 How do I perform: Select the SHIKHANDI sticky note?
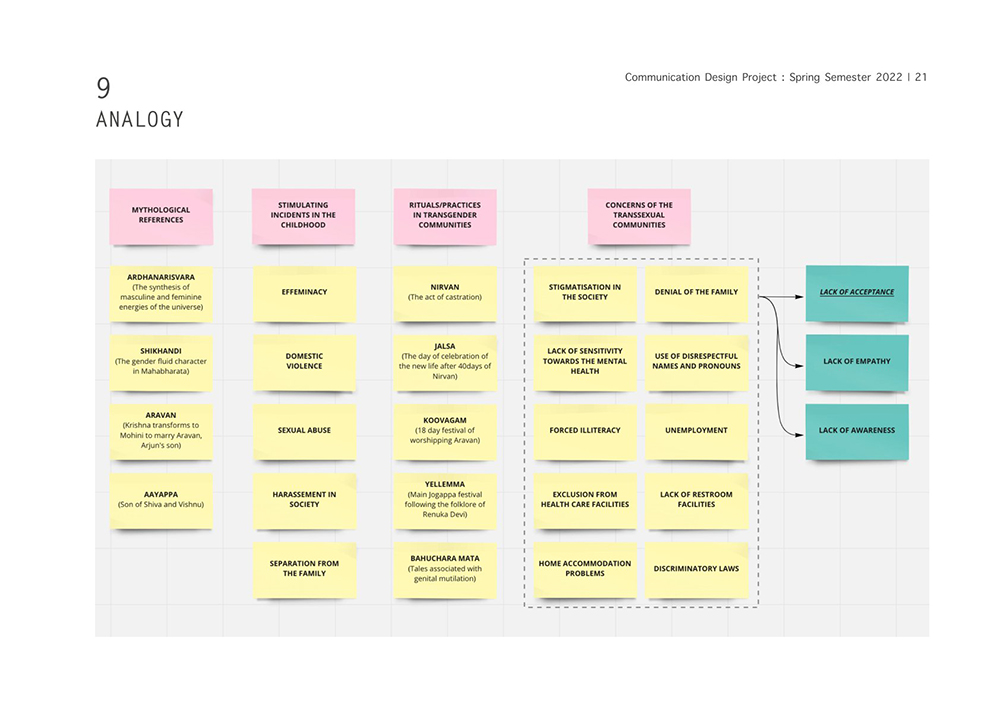pyautogui.click(x=161, y=362)
